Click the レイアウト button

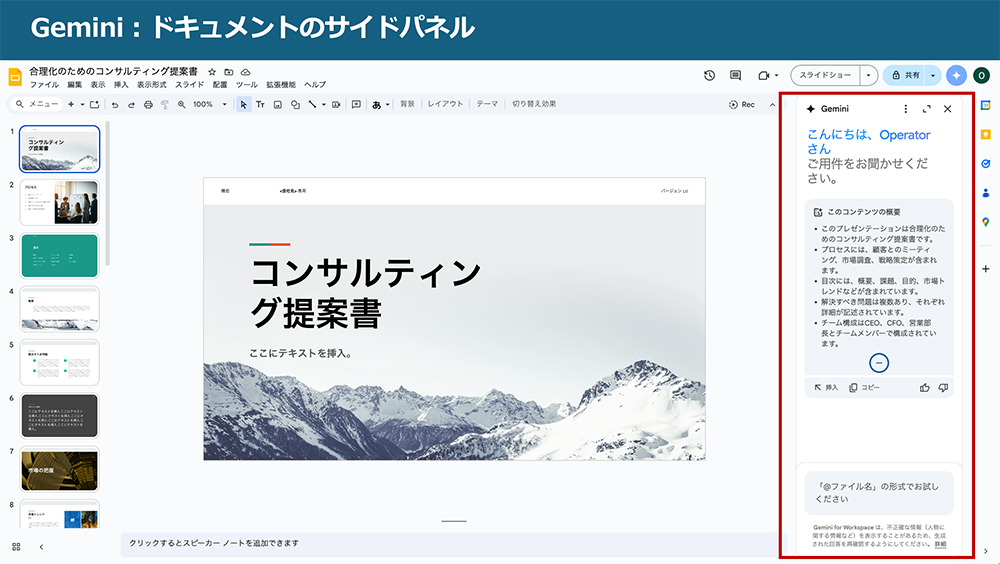tap(445, 104)
